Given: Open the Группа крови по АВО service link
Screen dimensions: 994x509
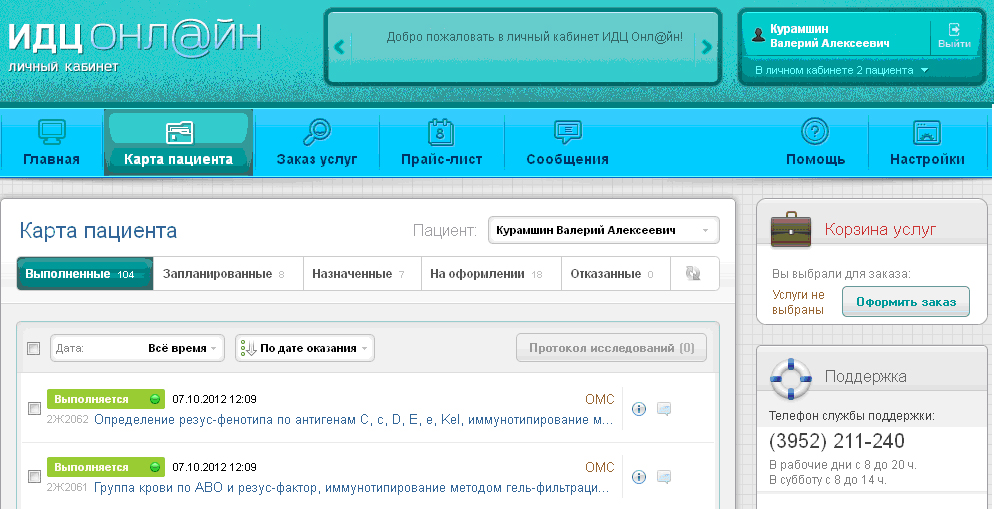Looking at the screenshot, I should point(350,488).
